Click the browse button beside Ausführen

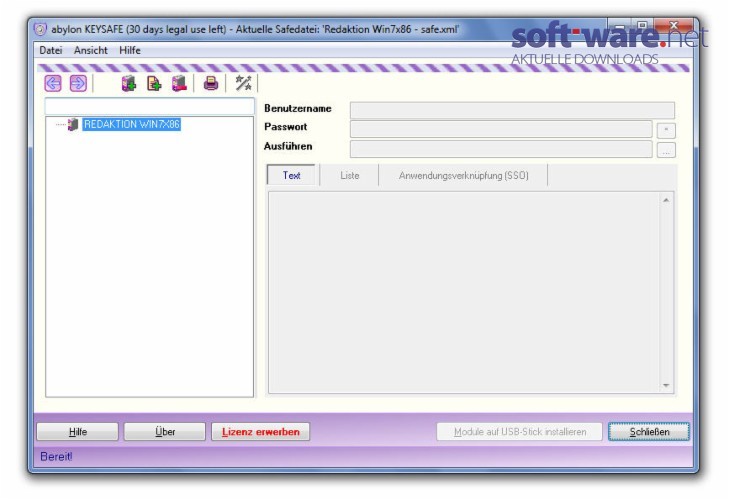pyautogui.click(x=666, y=150)
